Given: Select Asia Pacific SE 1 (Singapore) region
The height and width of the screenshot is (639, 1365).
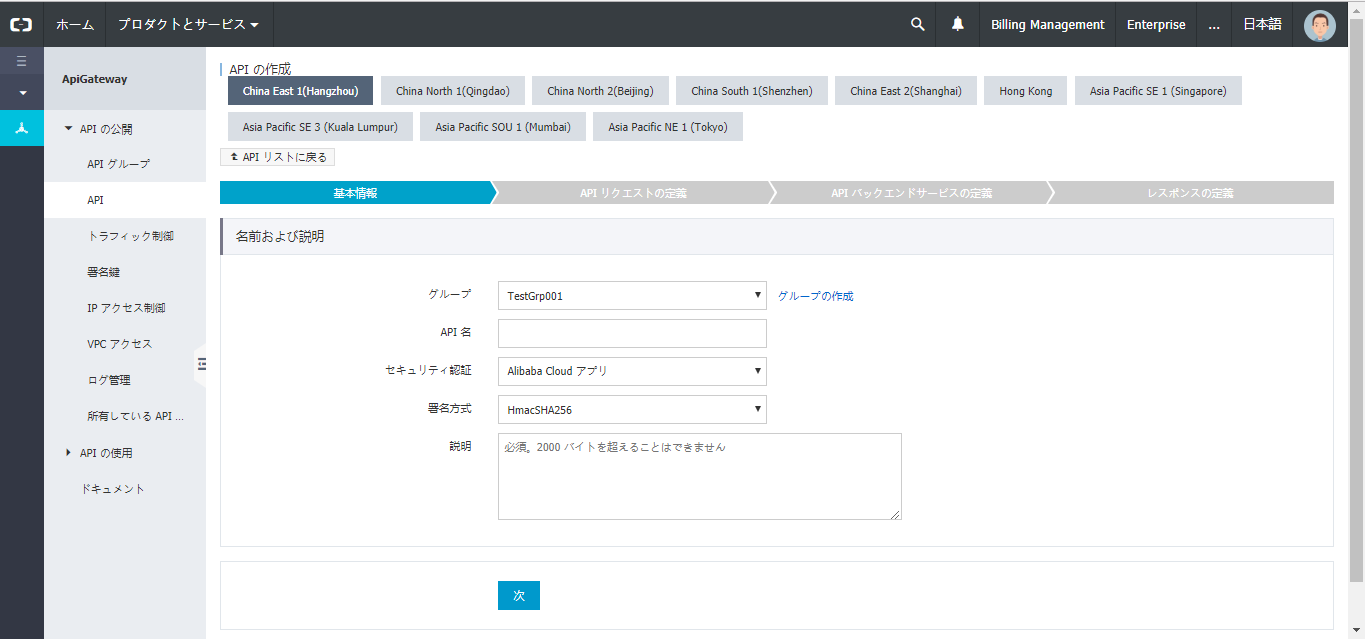Looking at the screenshot, I should [1158, 91].
